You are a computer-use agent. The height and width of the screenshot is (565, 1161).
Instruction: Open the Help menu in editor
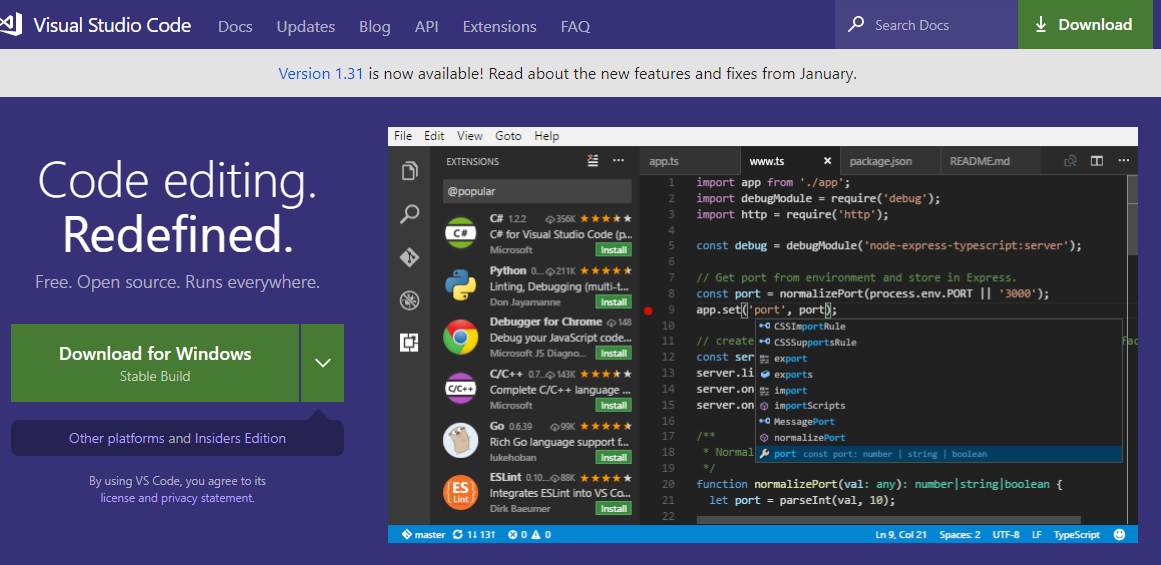tap(546, 136)
